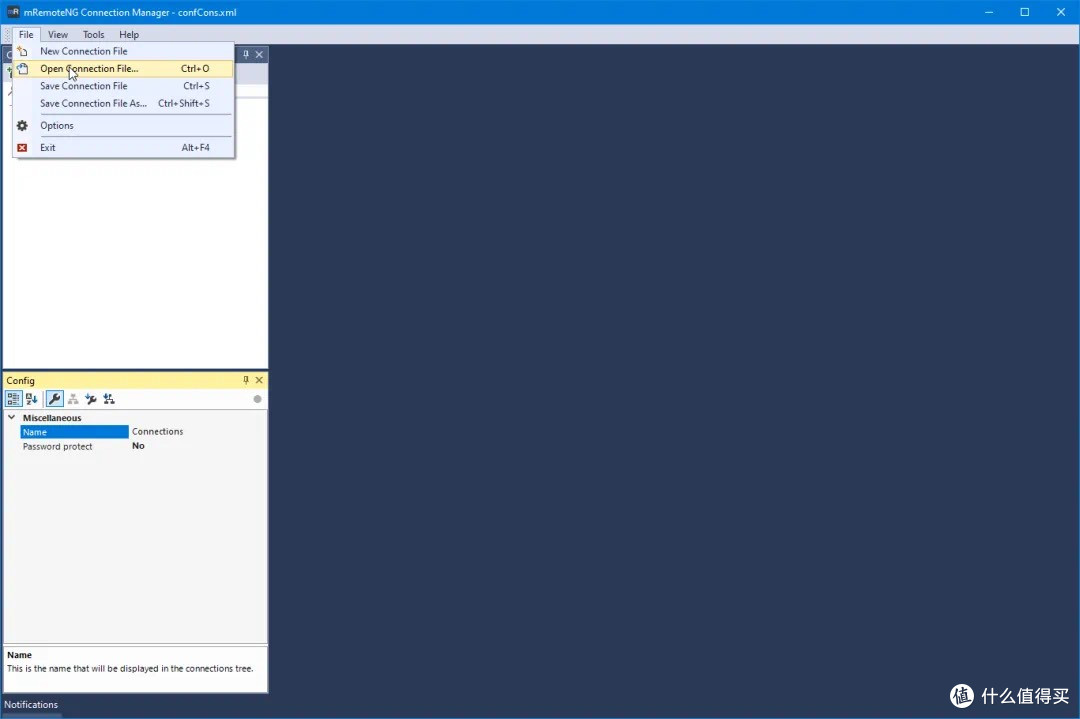Select Categorized view icon in Config toolbar
This screenshot has width=1080, height=719.
pyautogui.click(x=13, y=399)
